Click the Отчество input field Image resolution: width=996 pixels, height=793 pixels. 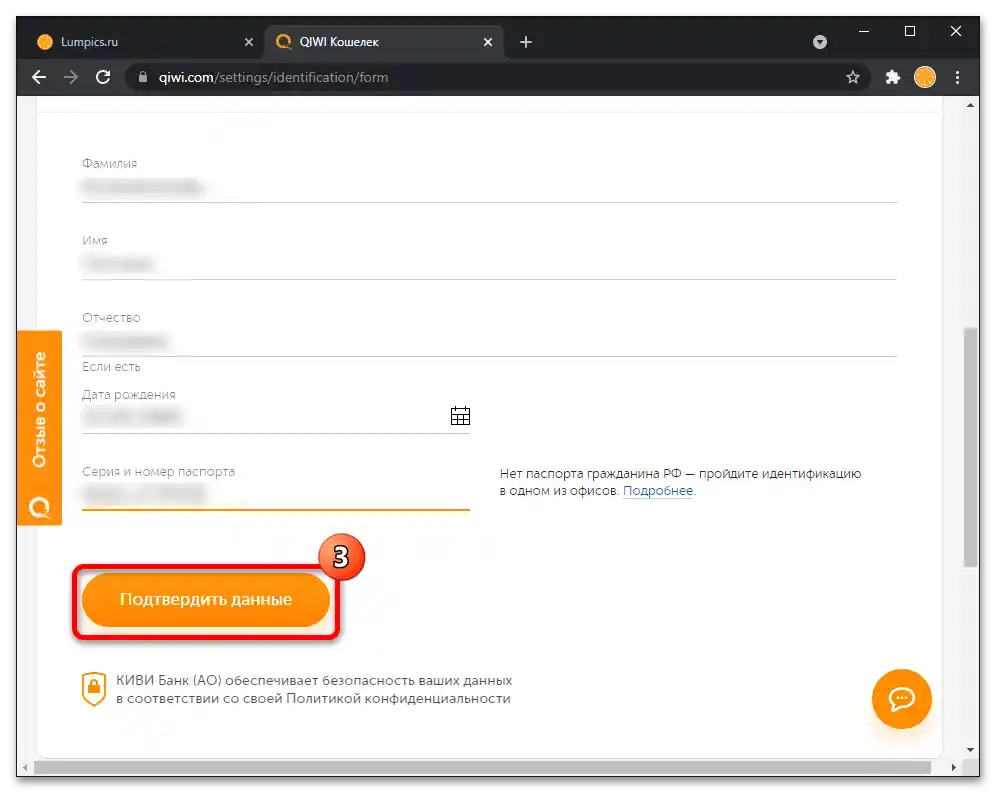(x=489, y=341)
